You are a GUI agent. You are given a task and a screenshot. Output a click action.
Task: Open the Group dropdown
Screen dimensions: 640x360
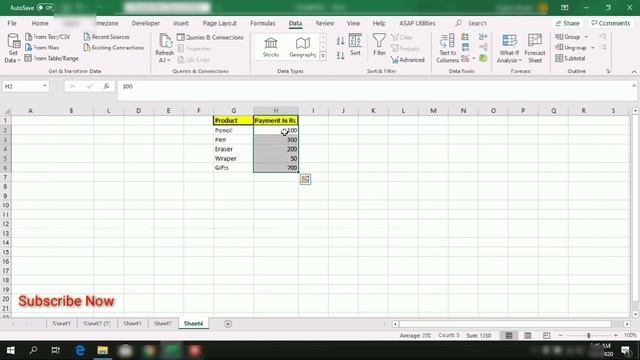coord(586,37)
